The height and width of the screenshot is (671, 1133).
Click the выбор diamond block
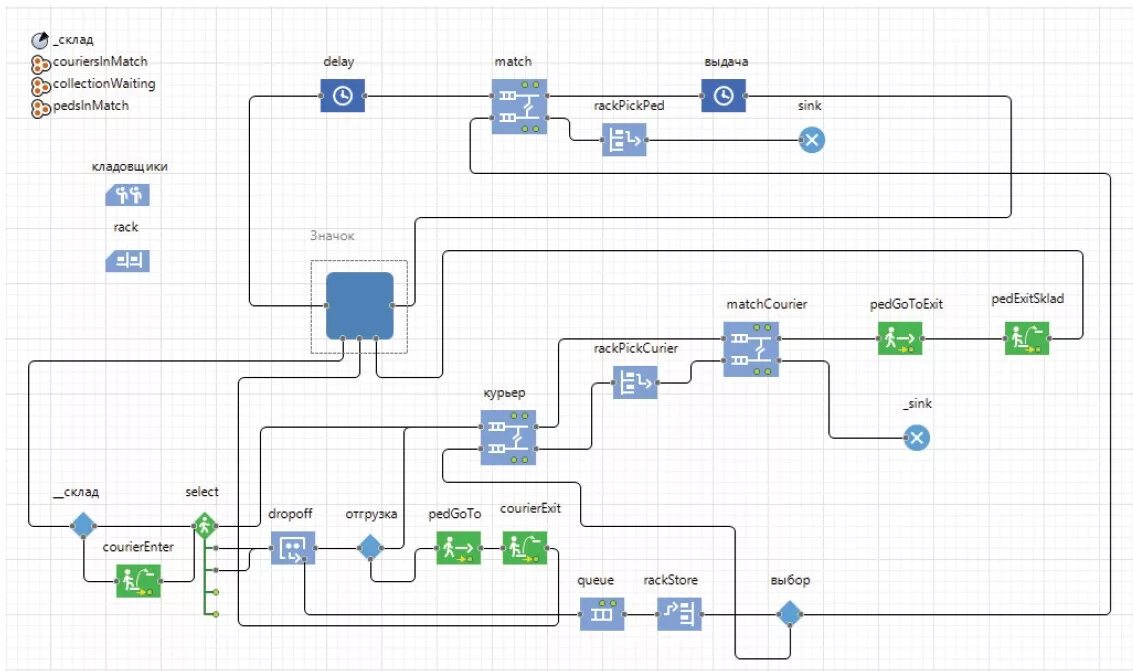[790, 614]
